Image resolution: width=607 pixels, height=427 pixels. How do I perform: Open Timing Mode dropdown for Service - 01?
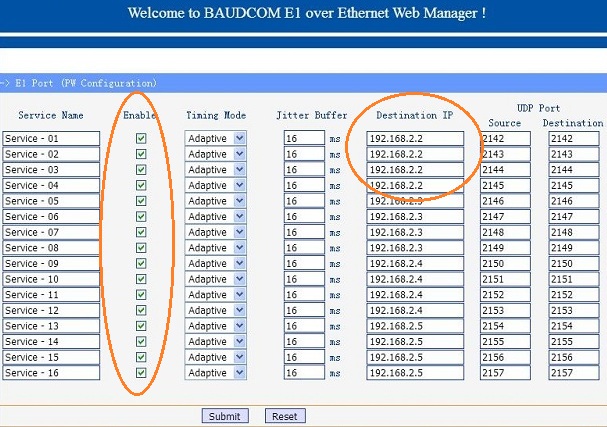[x=215, y=138]
